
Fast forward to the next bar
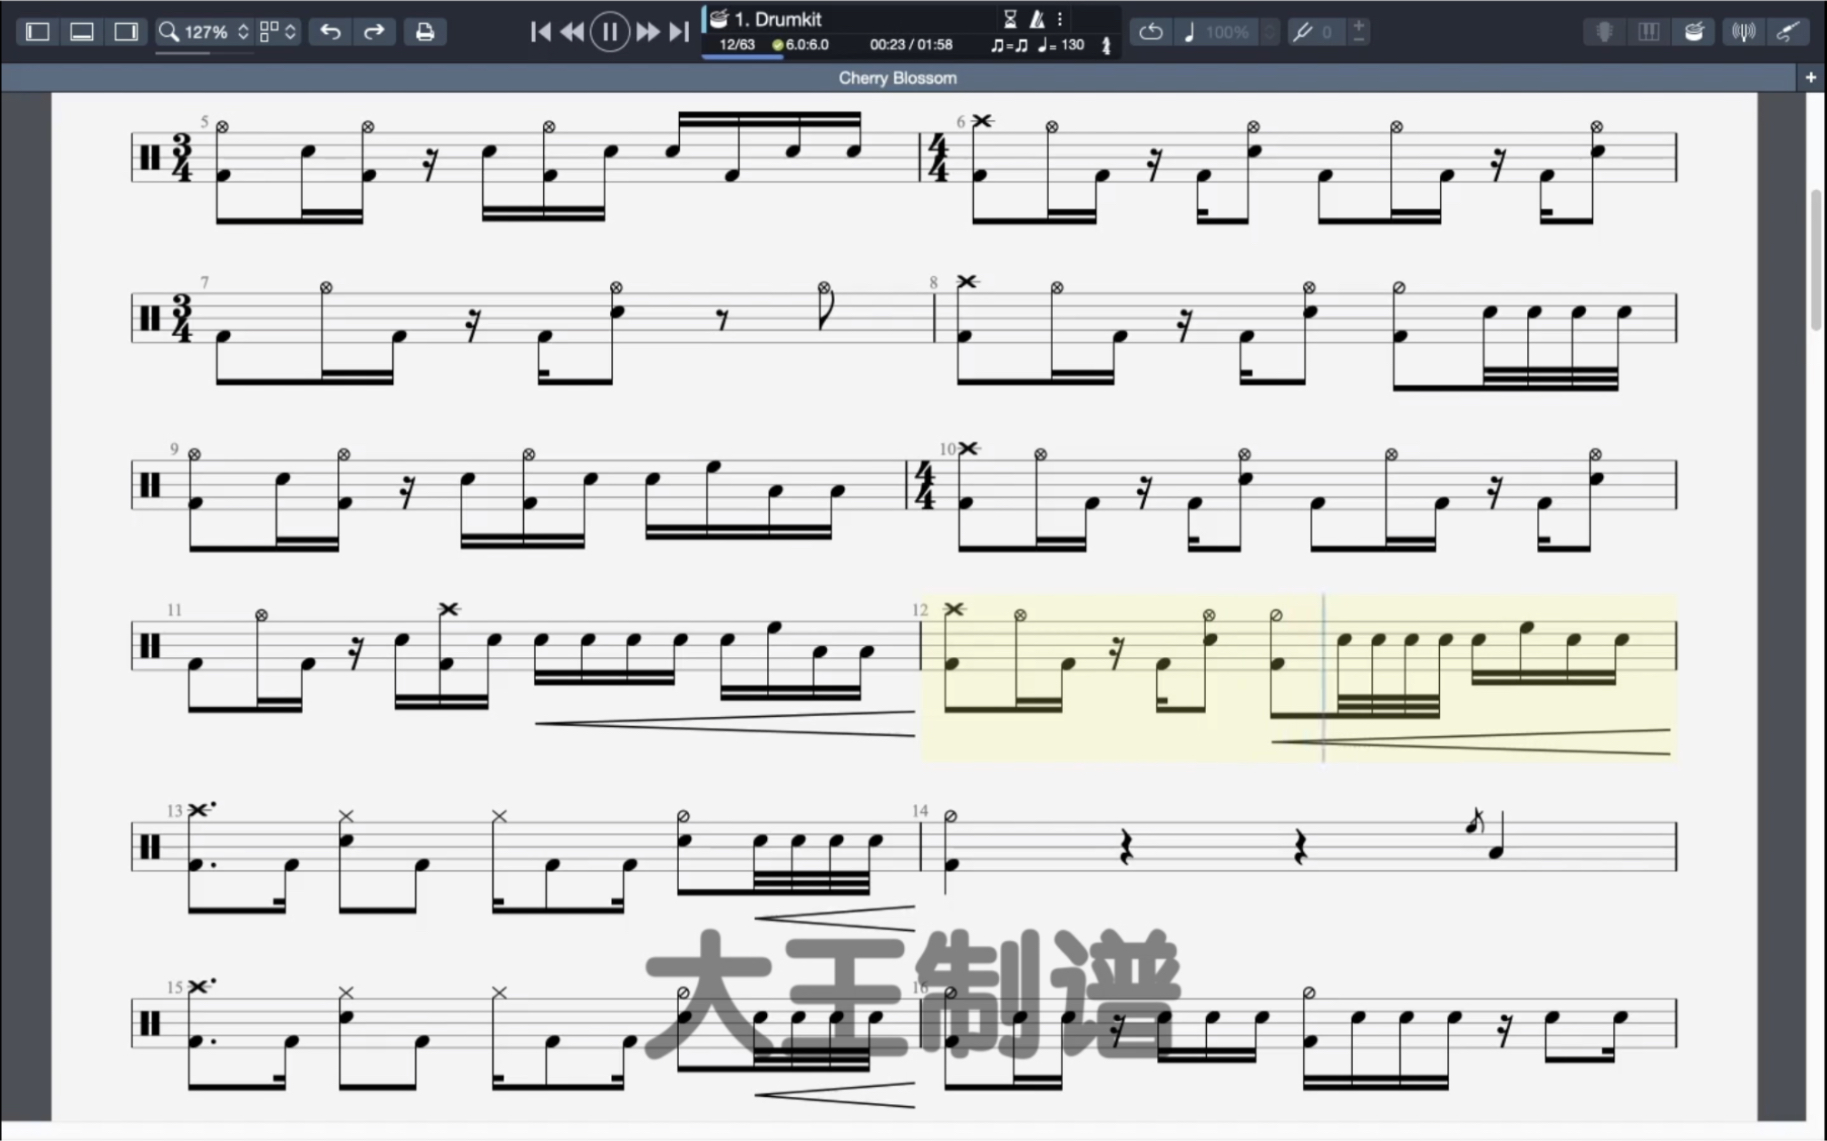tap(647, 32)
